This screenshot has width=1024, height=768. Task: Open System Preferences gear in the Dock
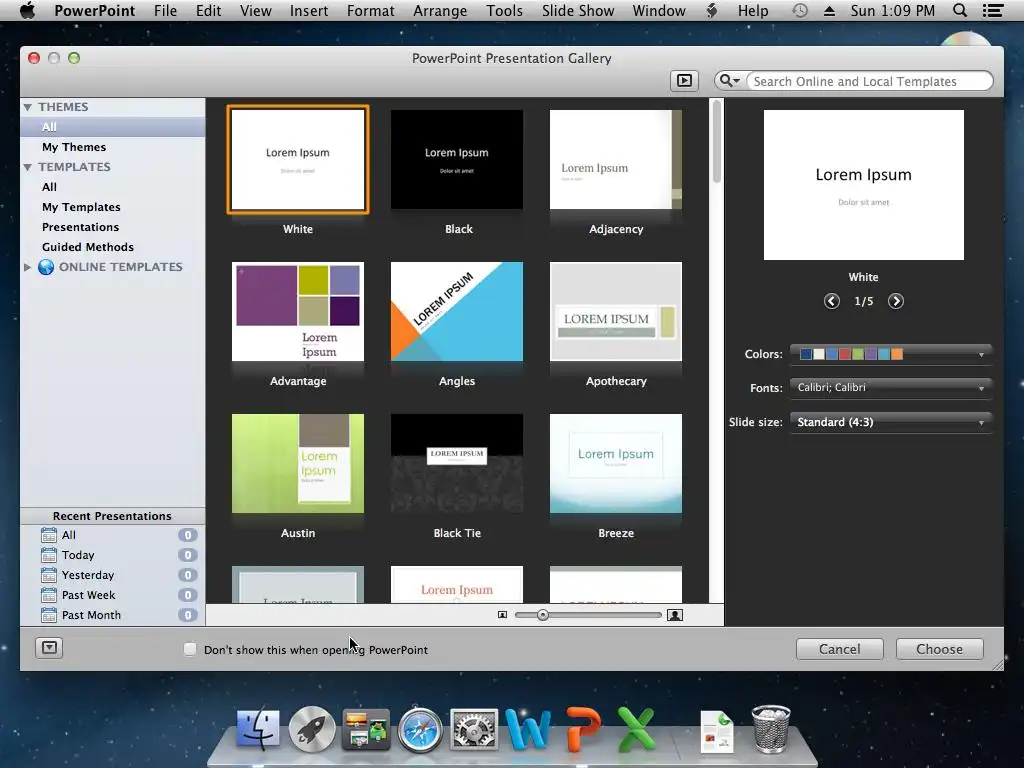474,729
